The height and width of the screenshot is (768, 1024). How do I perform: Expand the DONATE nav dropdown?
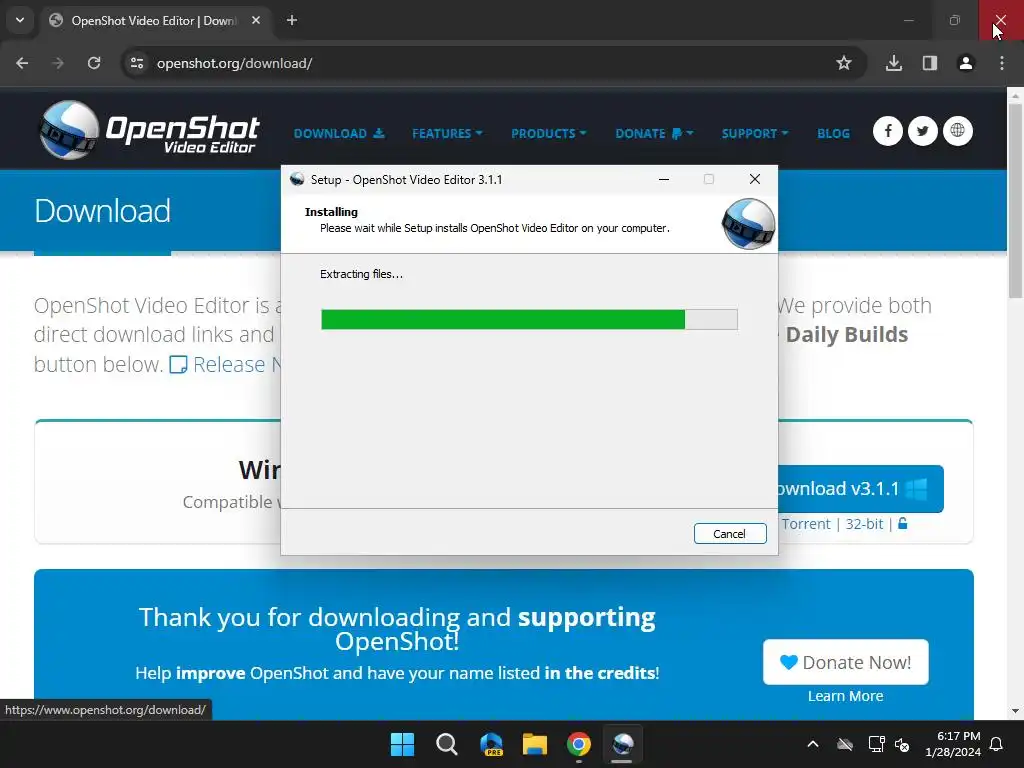[654, 133]
